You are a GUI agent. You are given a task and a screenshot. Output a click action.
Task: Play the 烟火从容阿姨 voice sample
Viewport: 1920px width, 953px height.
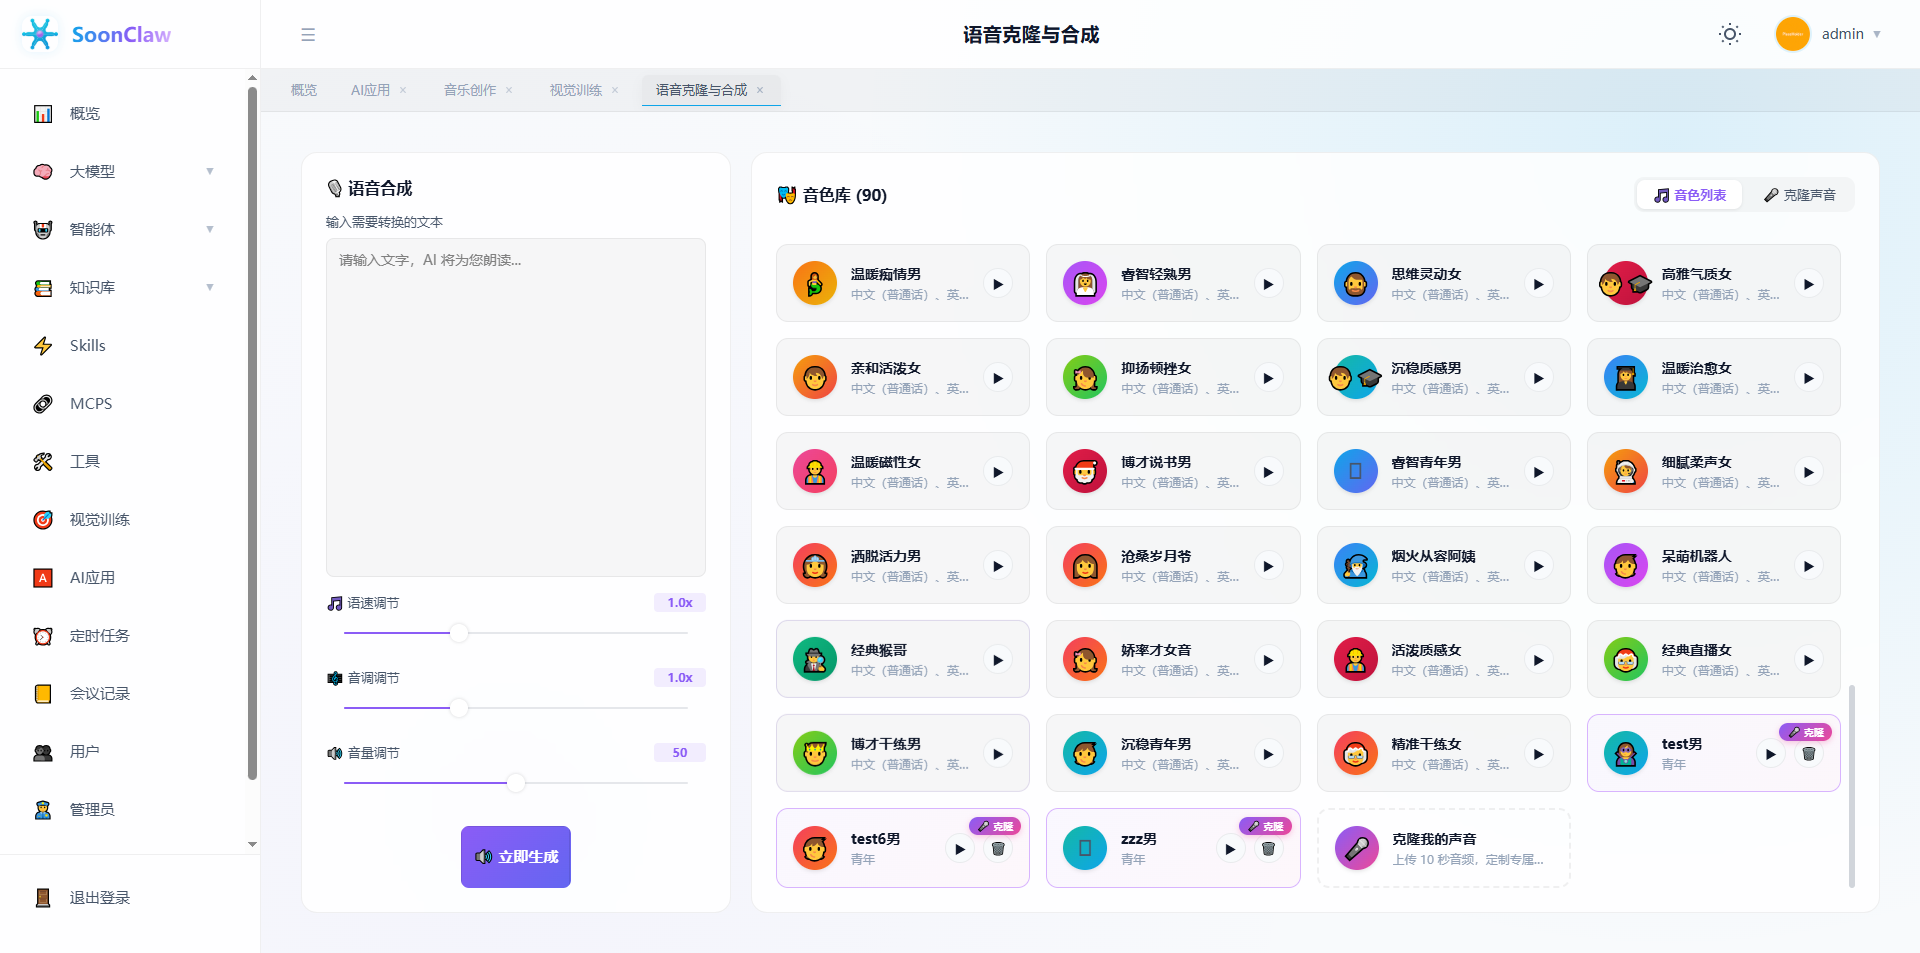[1539, 566]
